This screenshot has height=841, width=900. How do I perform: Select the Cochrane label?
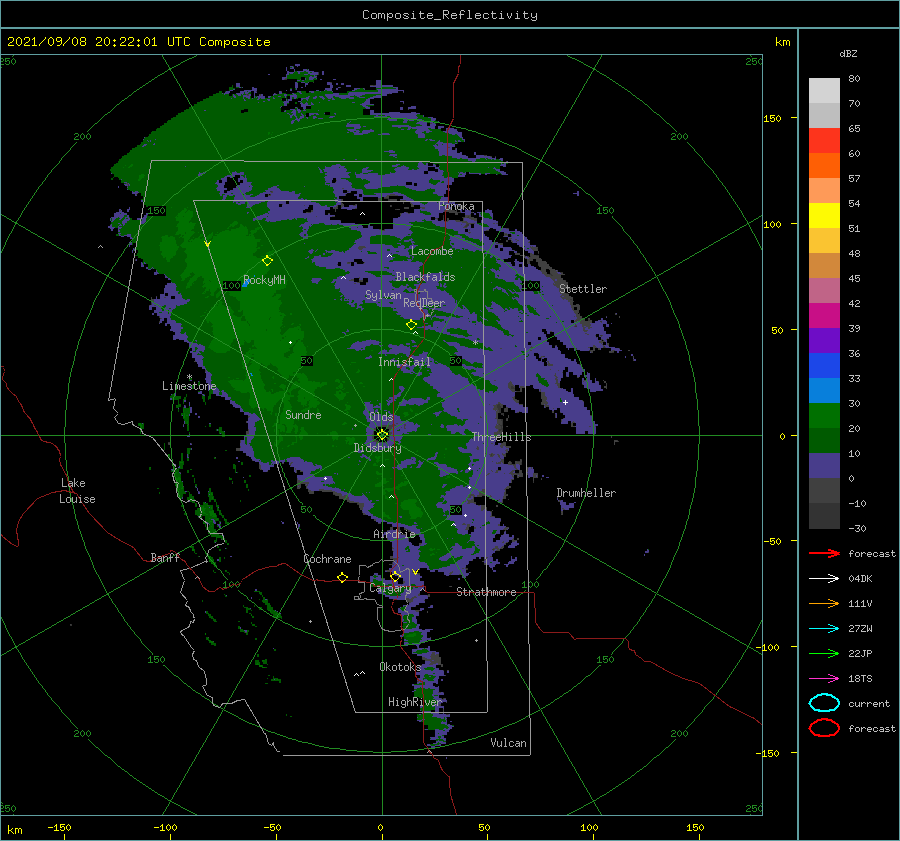(327, 559)
